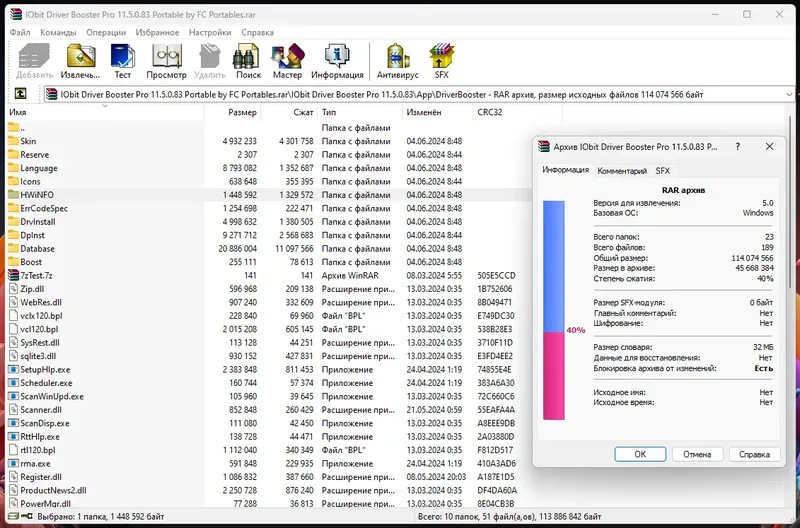
Task: Confirm dialog with OK button
Action: click(x=640, y=454)
